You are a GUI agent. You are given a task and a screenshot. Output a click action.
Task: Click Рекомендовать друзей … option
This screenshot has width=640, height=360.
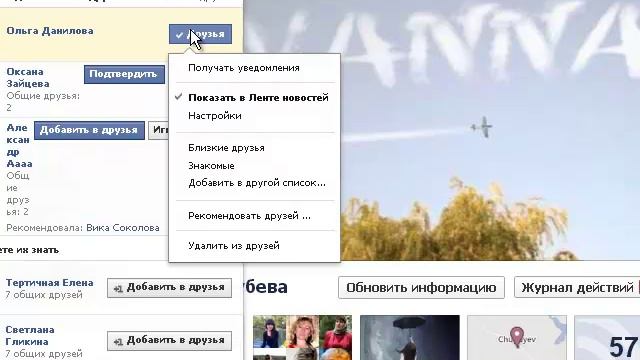[249, 216]
